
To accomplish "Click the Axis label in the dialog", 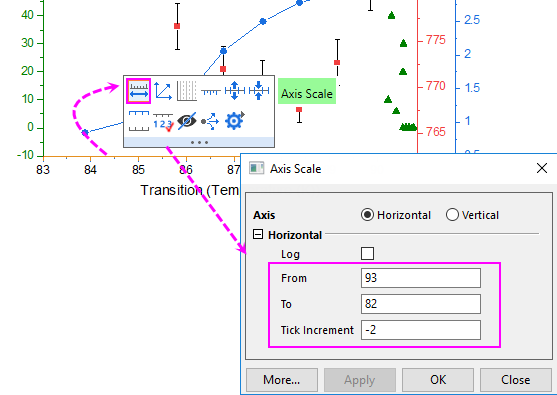I will click(x=264, y=215).
